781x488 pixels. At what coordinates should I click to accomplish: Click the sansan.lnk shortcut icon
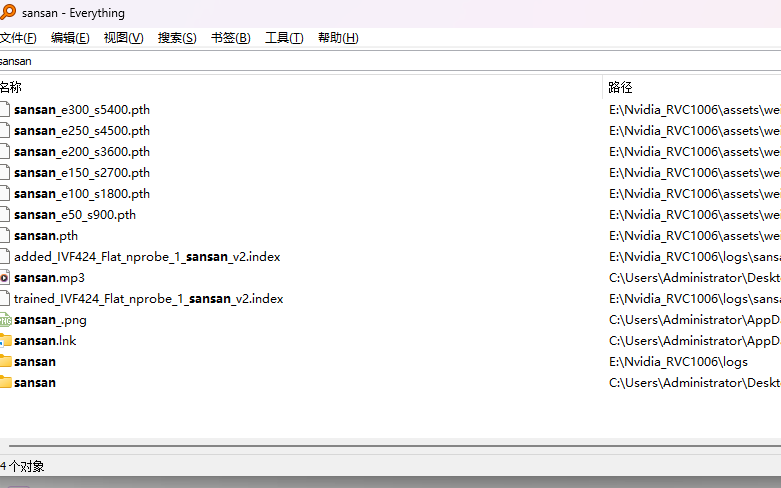click(x=5, y=341)
